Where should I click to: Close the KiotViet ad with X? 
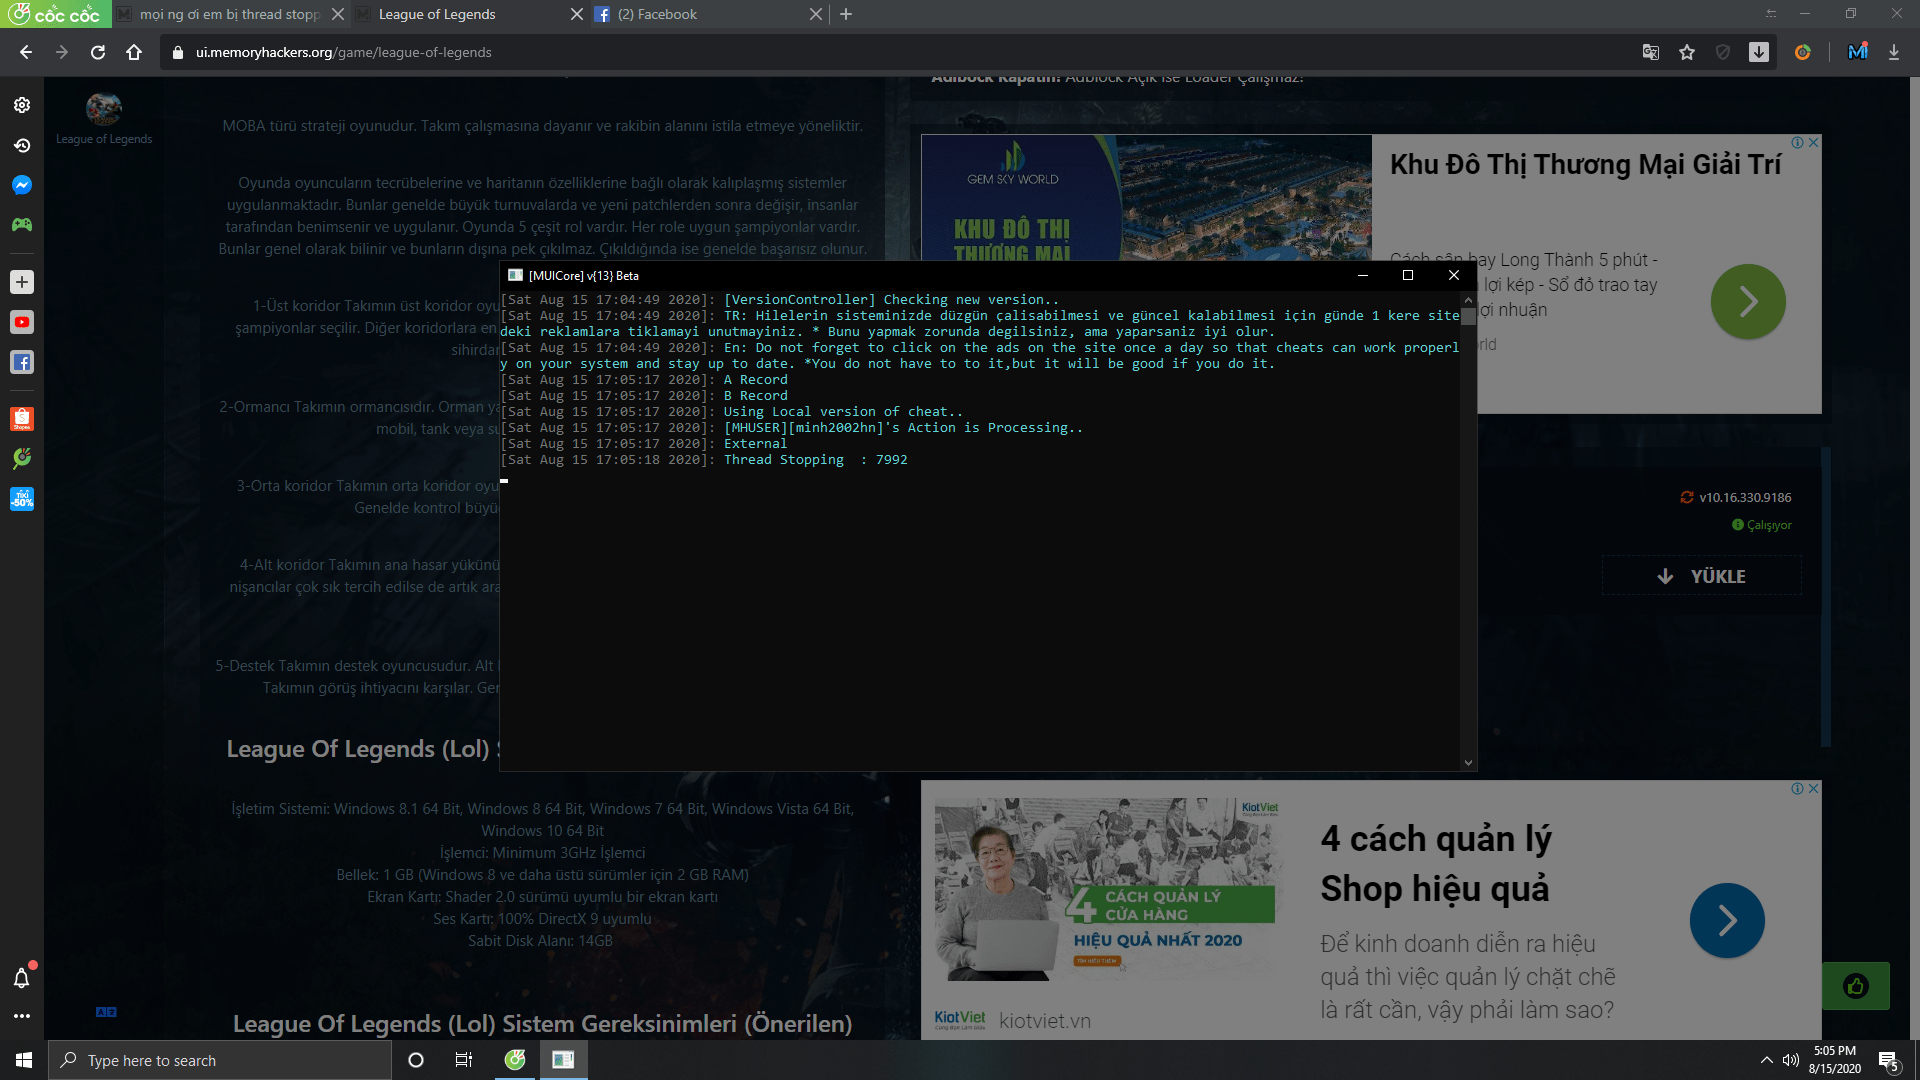(1814, 789)
